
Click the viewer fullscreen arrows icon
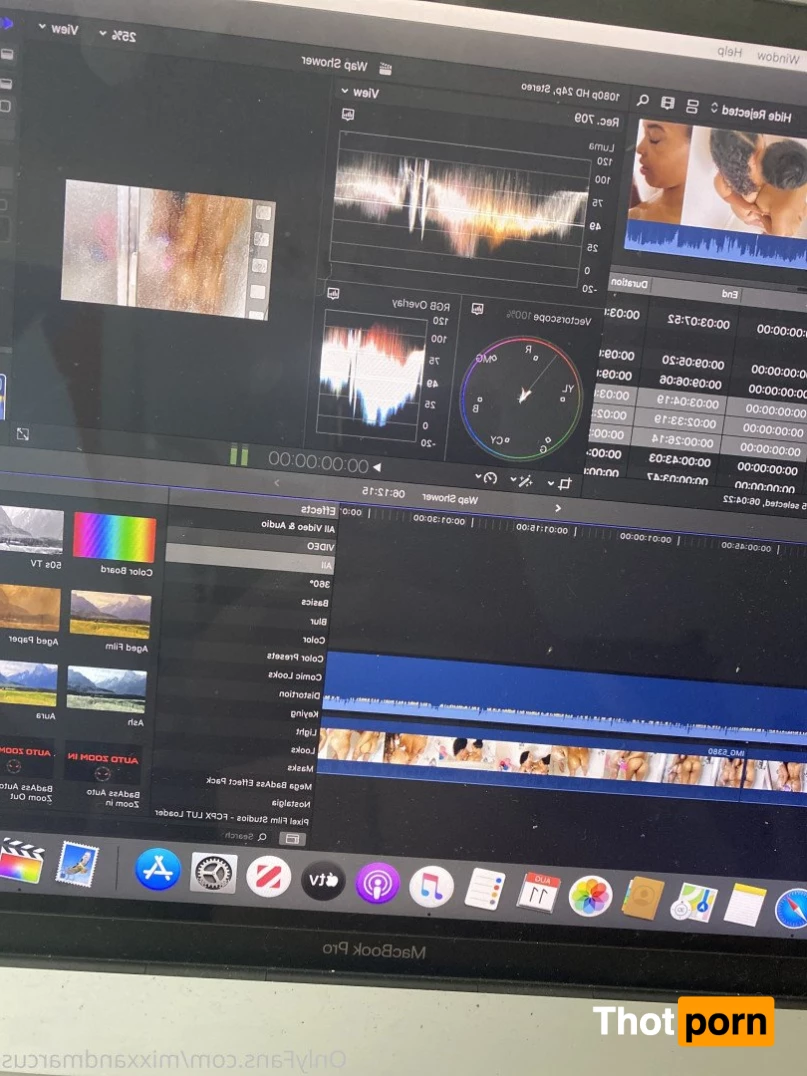22,434
